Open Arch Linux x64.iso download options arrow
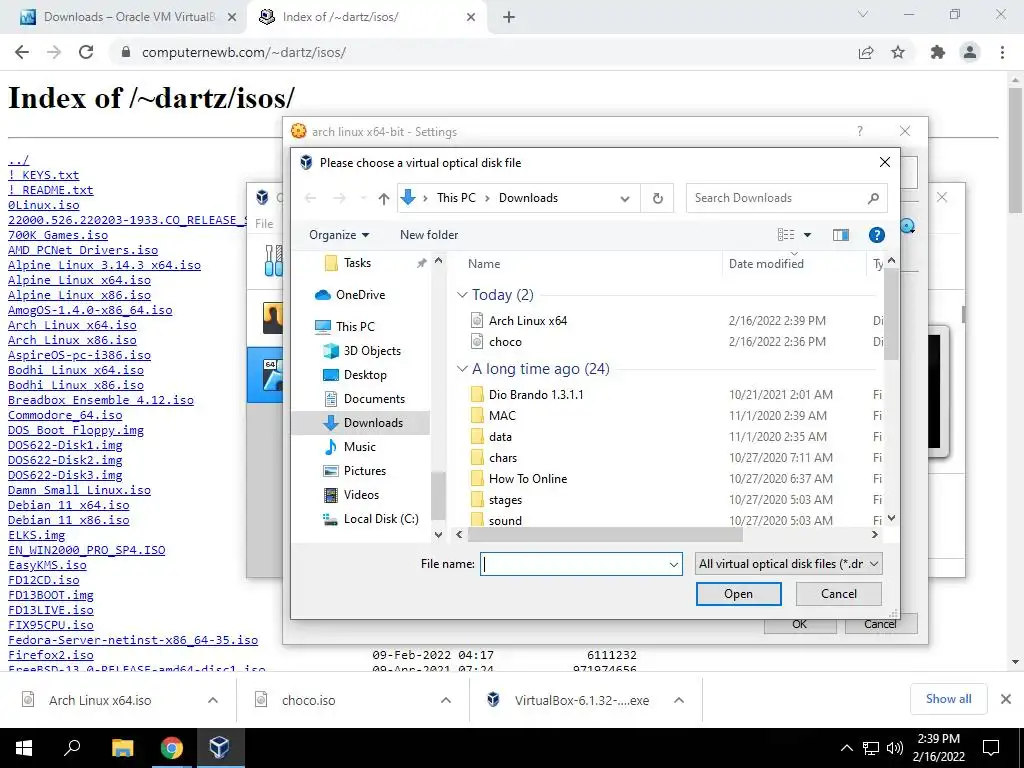 (x=213, y=700)
